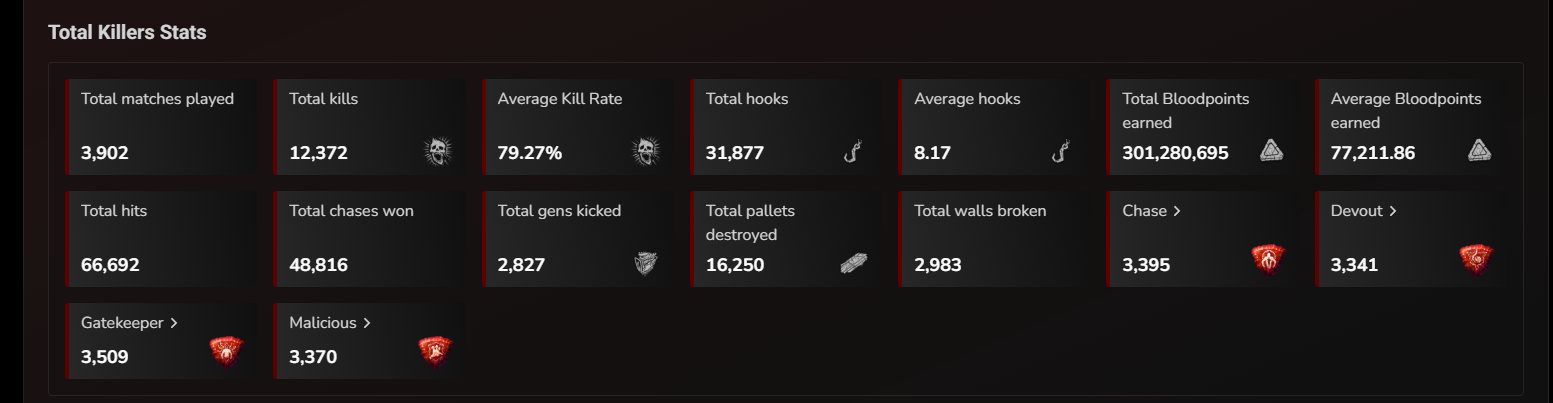Viewport: 1553px width, 403px height.
Task: Click the Bloodpoints icon in Total Bloodpoints earned
Action: click(x=1270, y=151)
